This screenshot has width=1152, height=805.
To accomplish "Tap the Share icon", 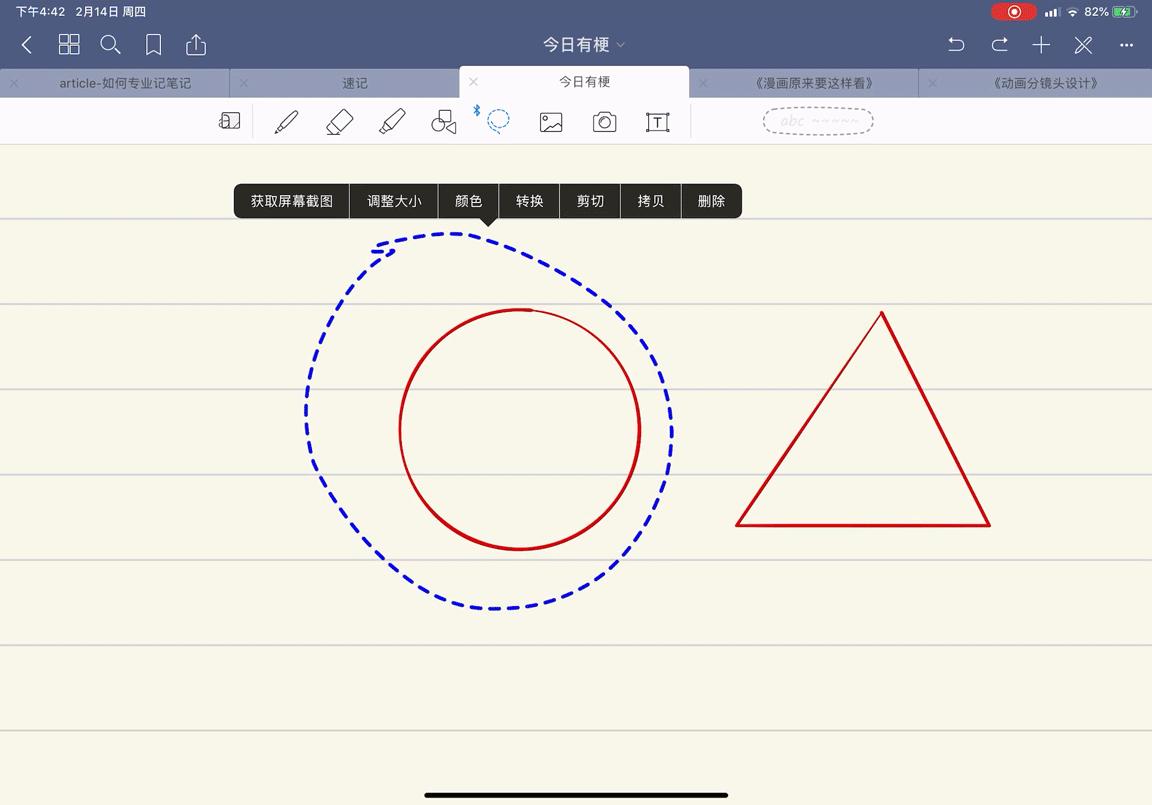I will 195,44.
